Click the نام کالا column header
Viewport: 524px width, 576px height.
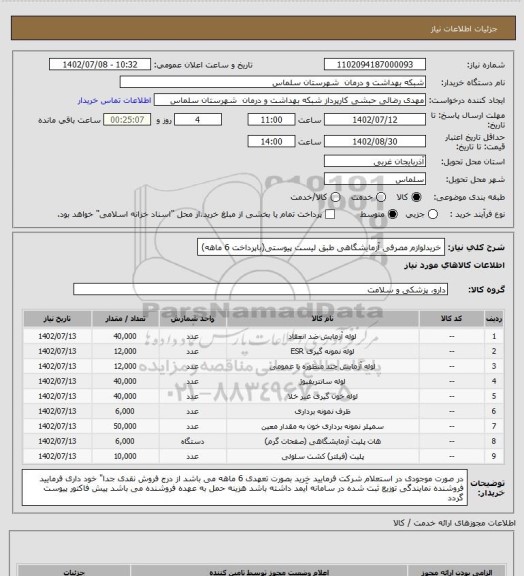pos(323,318)
